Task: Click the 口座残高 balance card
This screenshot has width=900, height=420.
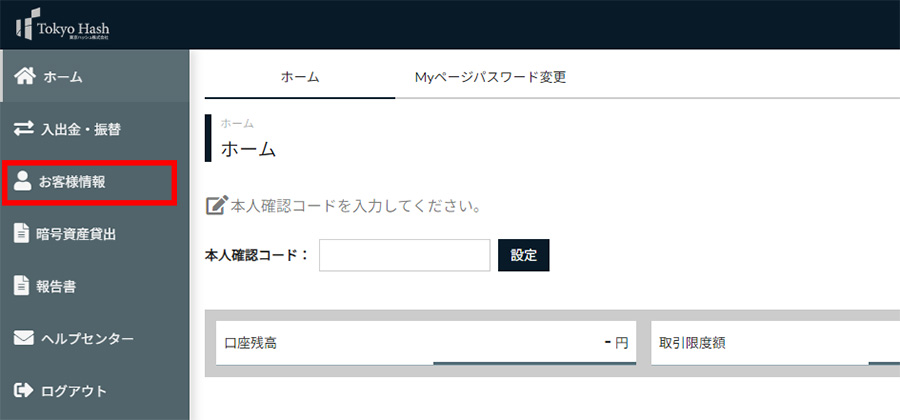Action: [426, 343]
